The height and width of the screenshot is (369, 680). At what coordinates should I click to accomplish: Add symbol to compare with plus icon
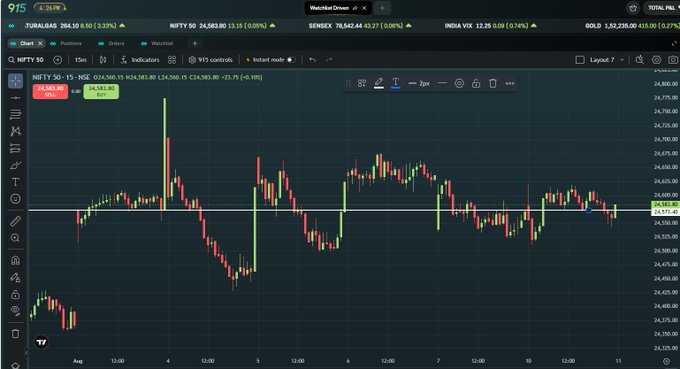click(x=57, y=60)
